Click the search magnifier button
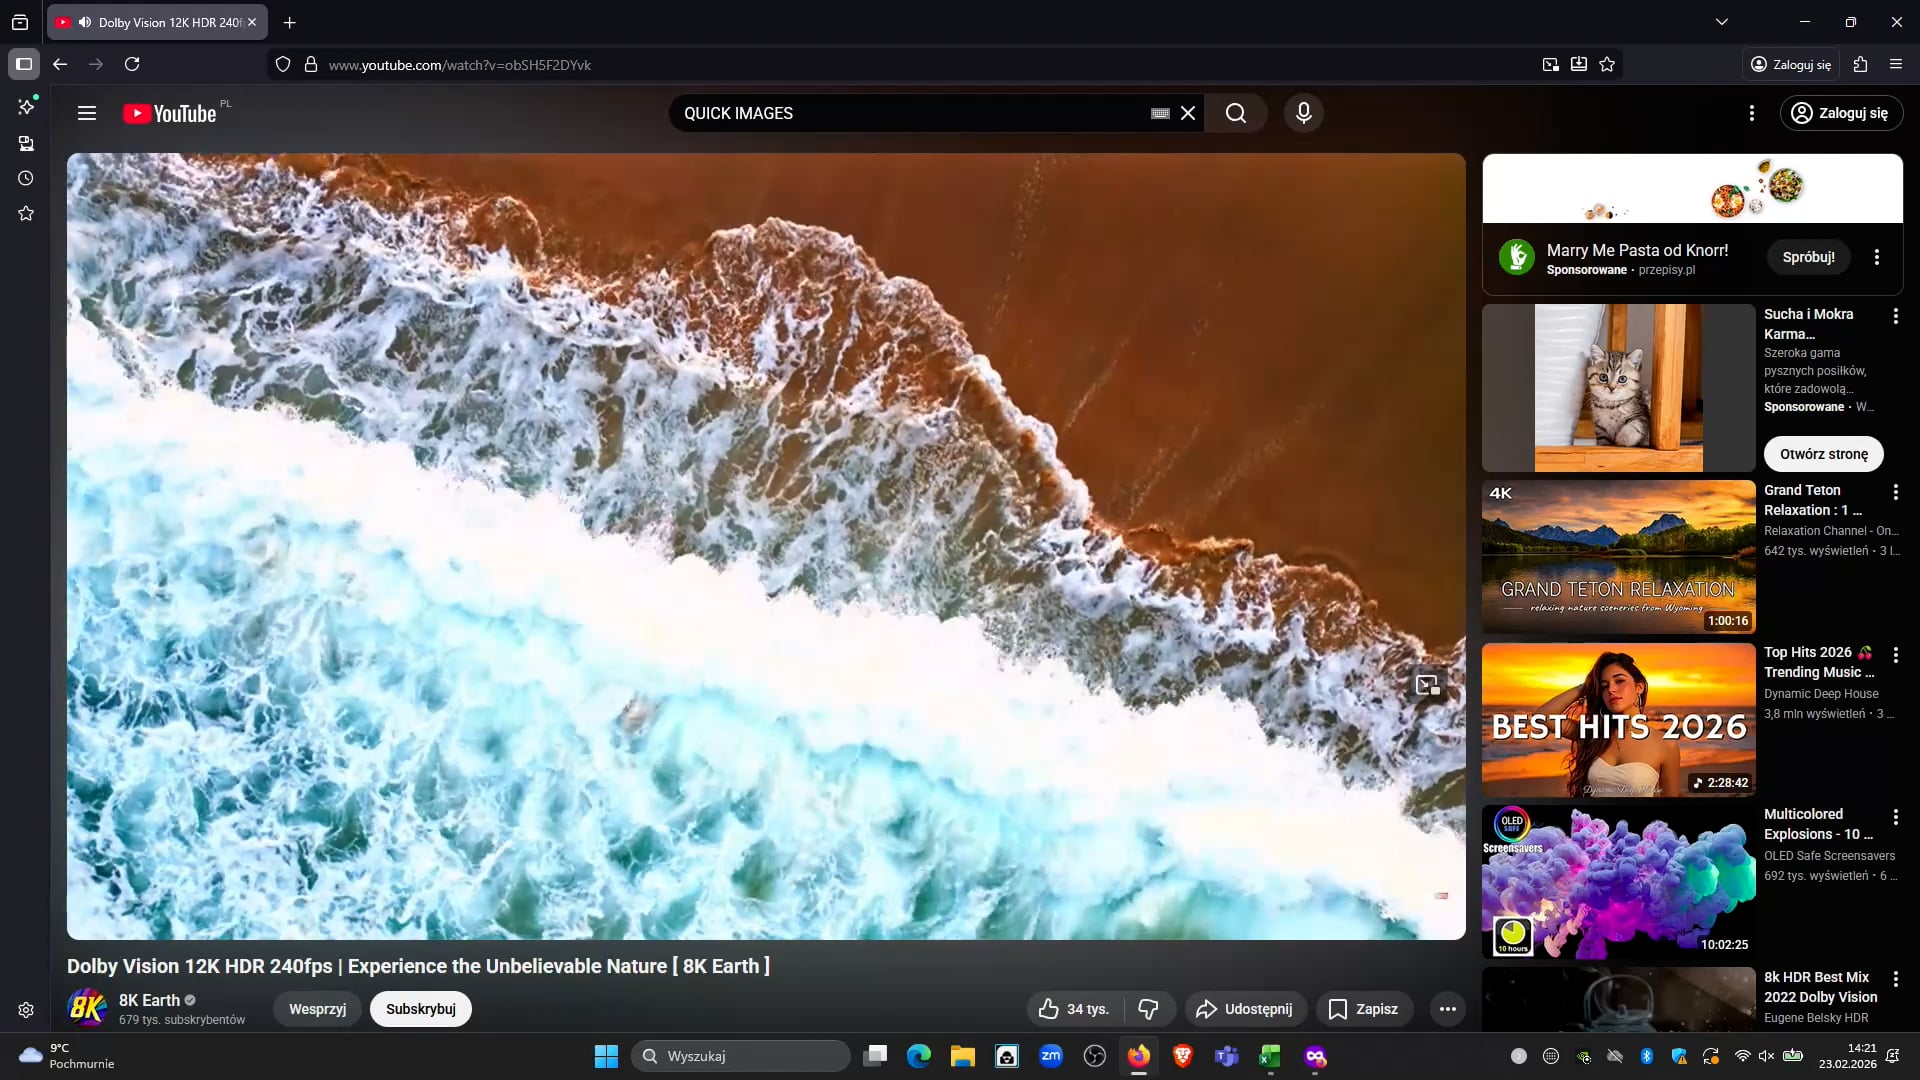This screenshot has height=1080, width=1920. coord(1236,113)
